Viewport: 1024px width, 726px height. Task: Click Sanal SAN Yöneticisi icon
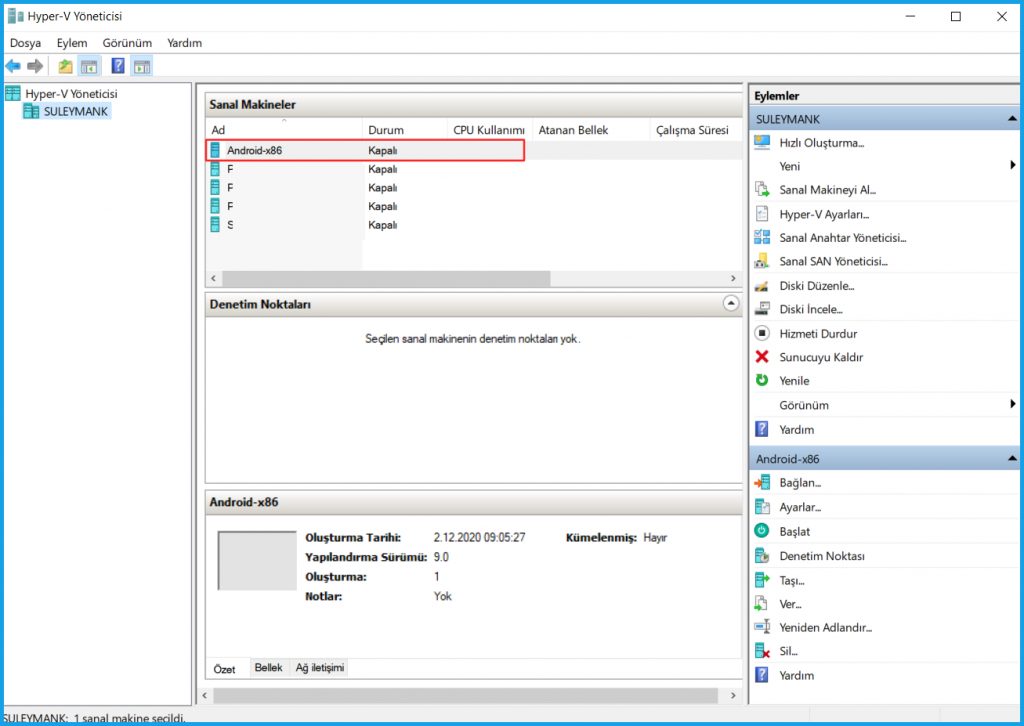761,261
